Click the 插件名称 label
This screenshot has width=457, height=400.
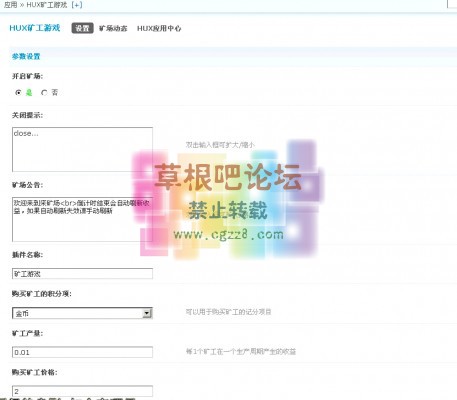[27, 255]
